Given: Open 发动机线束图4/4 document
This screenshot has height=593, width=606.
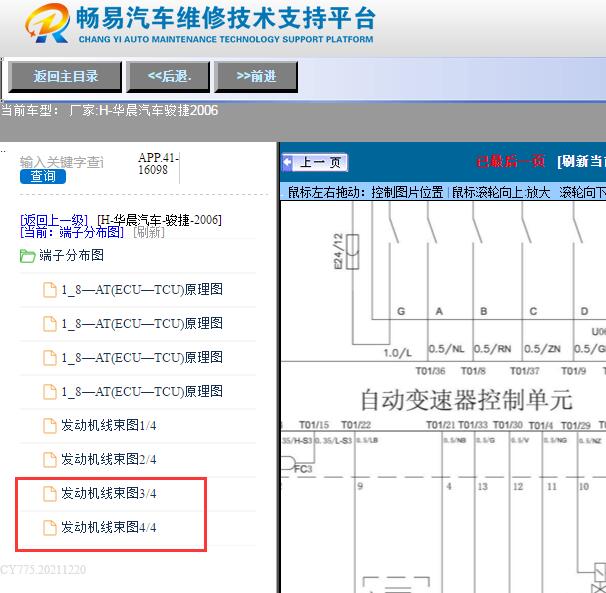Looking at the screenshot, I should point(109,528).
